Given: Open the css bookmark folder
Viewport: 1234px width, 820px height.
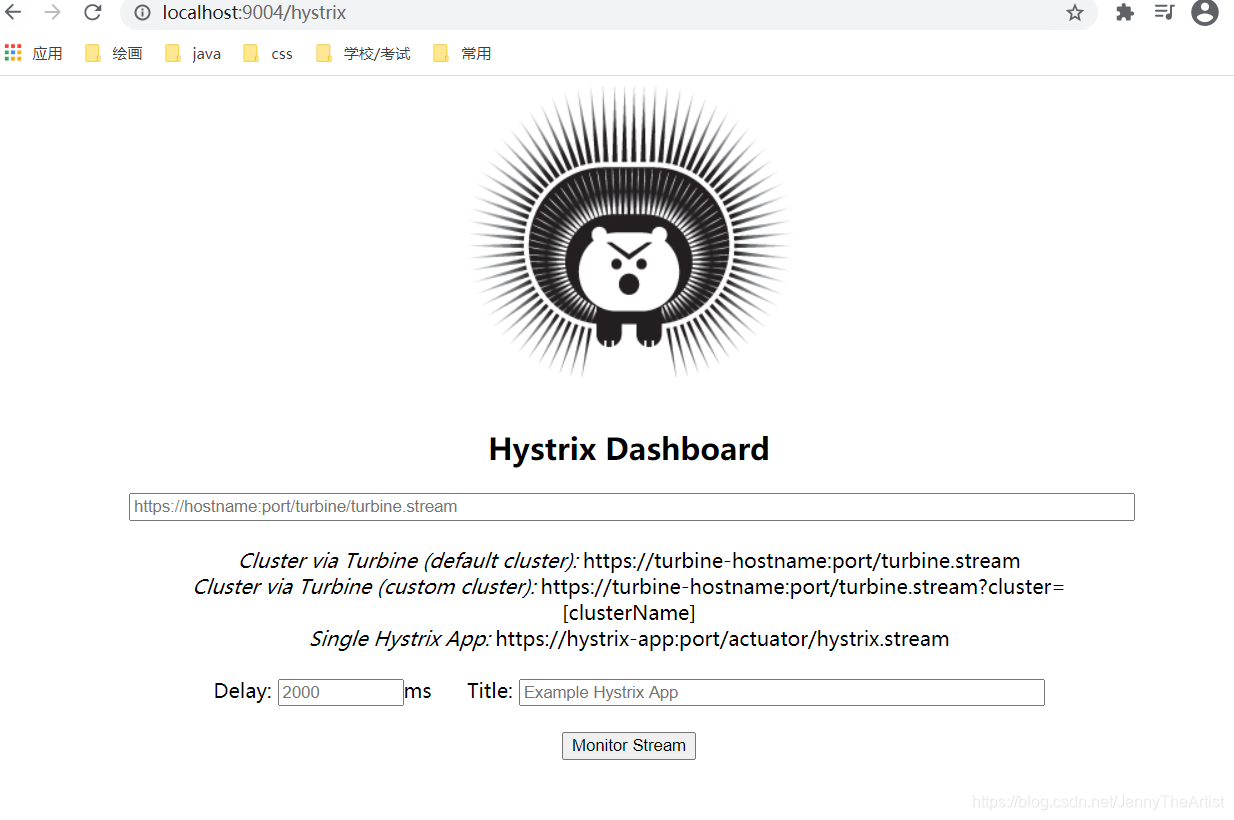Looking at the screenshot, I should click(268, 53).
